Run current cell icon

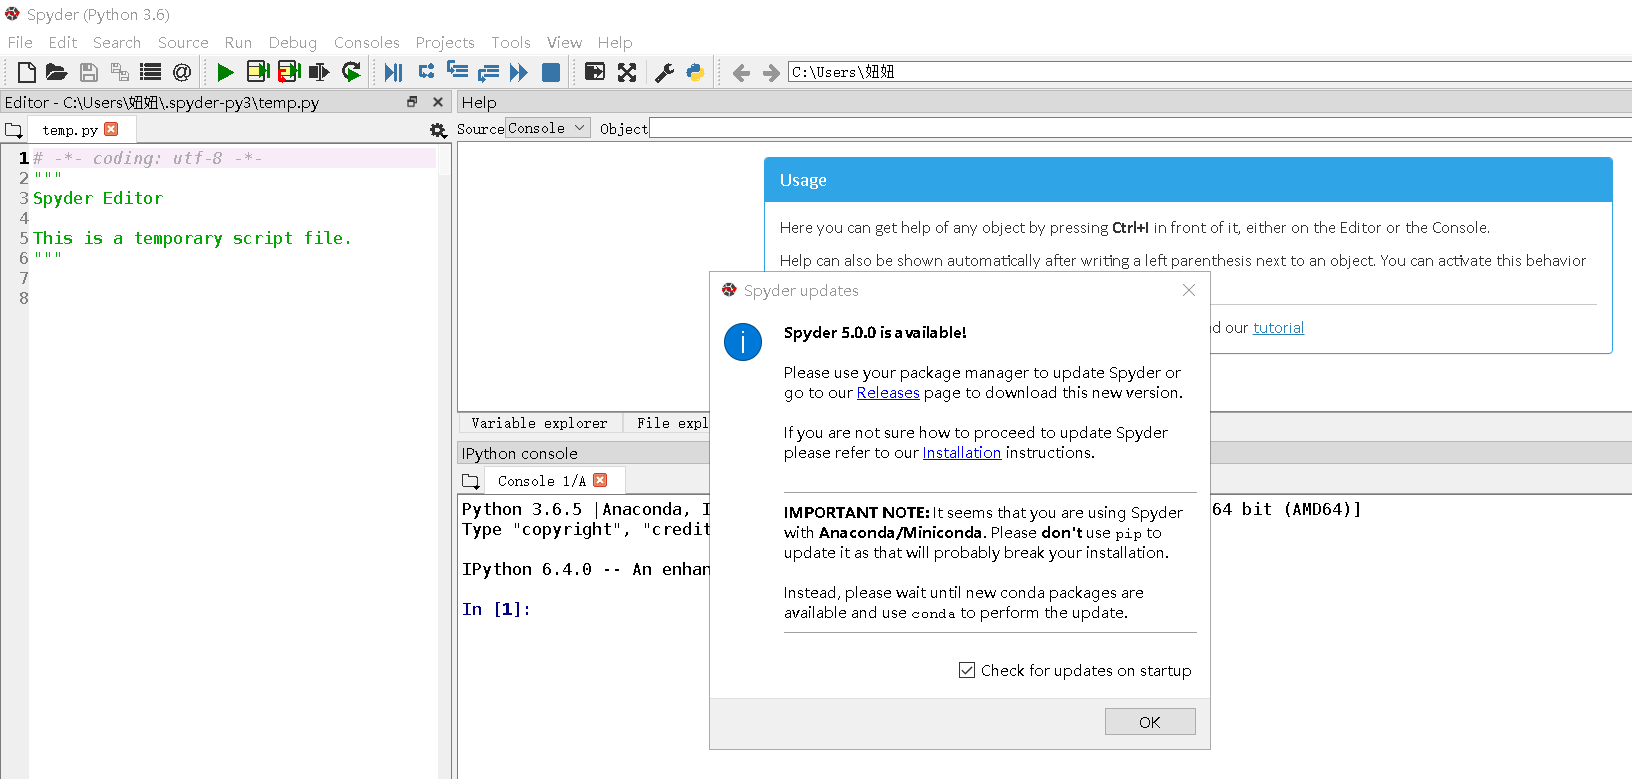click(258, 72)
